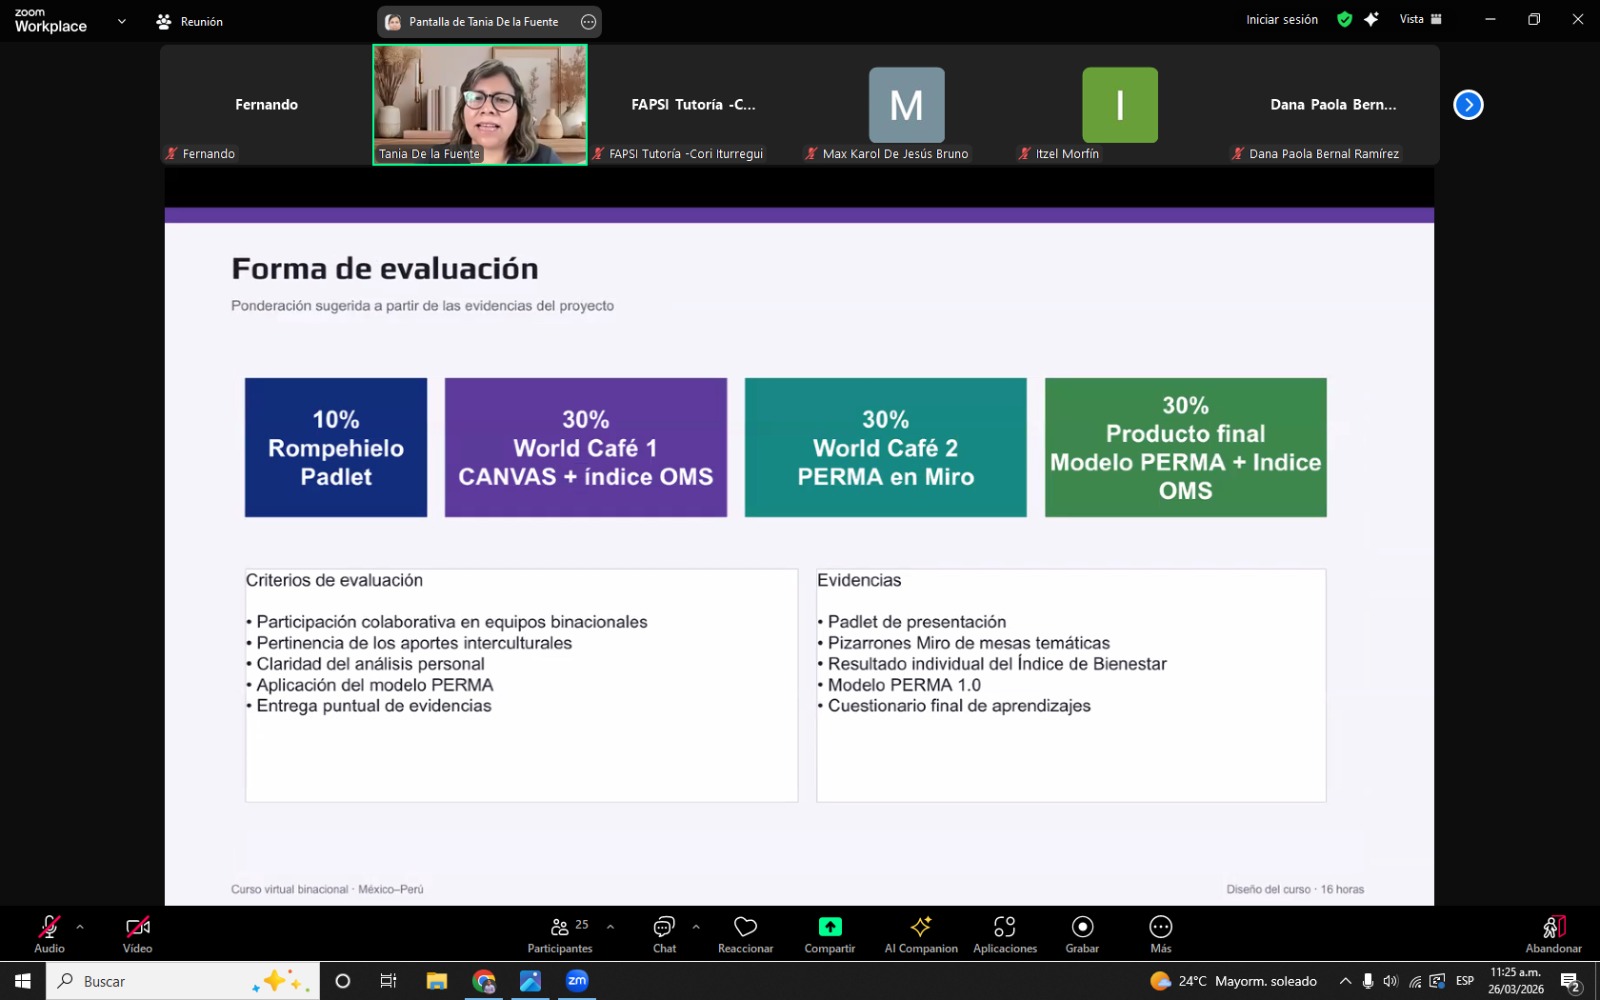Open the Reaccionar reactions icon
Viewport: 1600px width, 1000px height.
(745, 927)
